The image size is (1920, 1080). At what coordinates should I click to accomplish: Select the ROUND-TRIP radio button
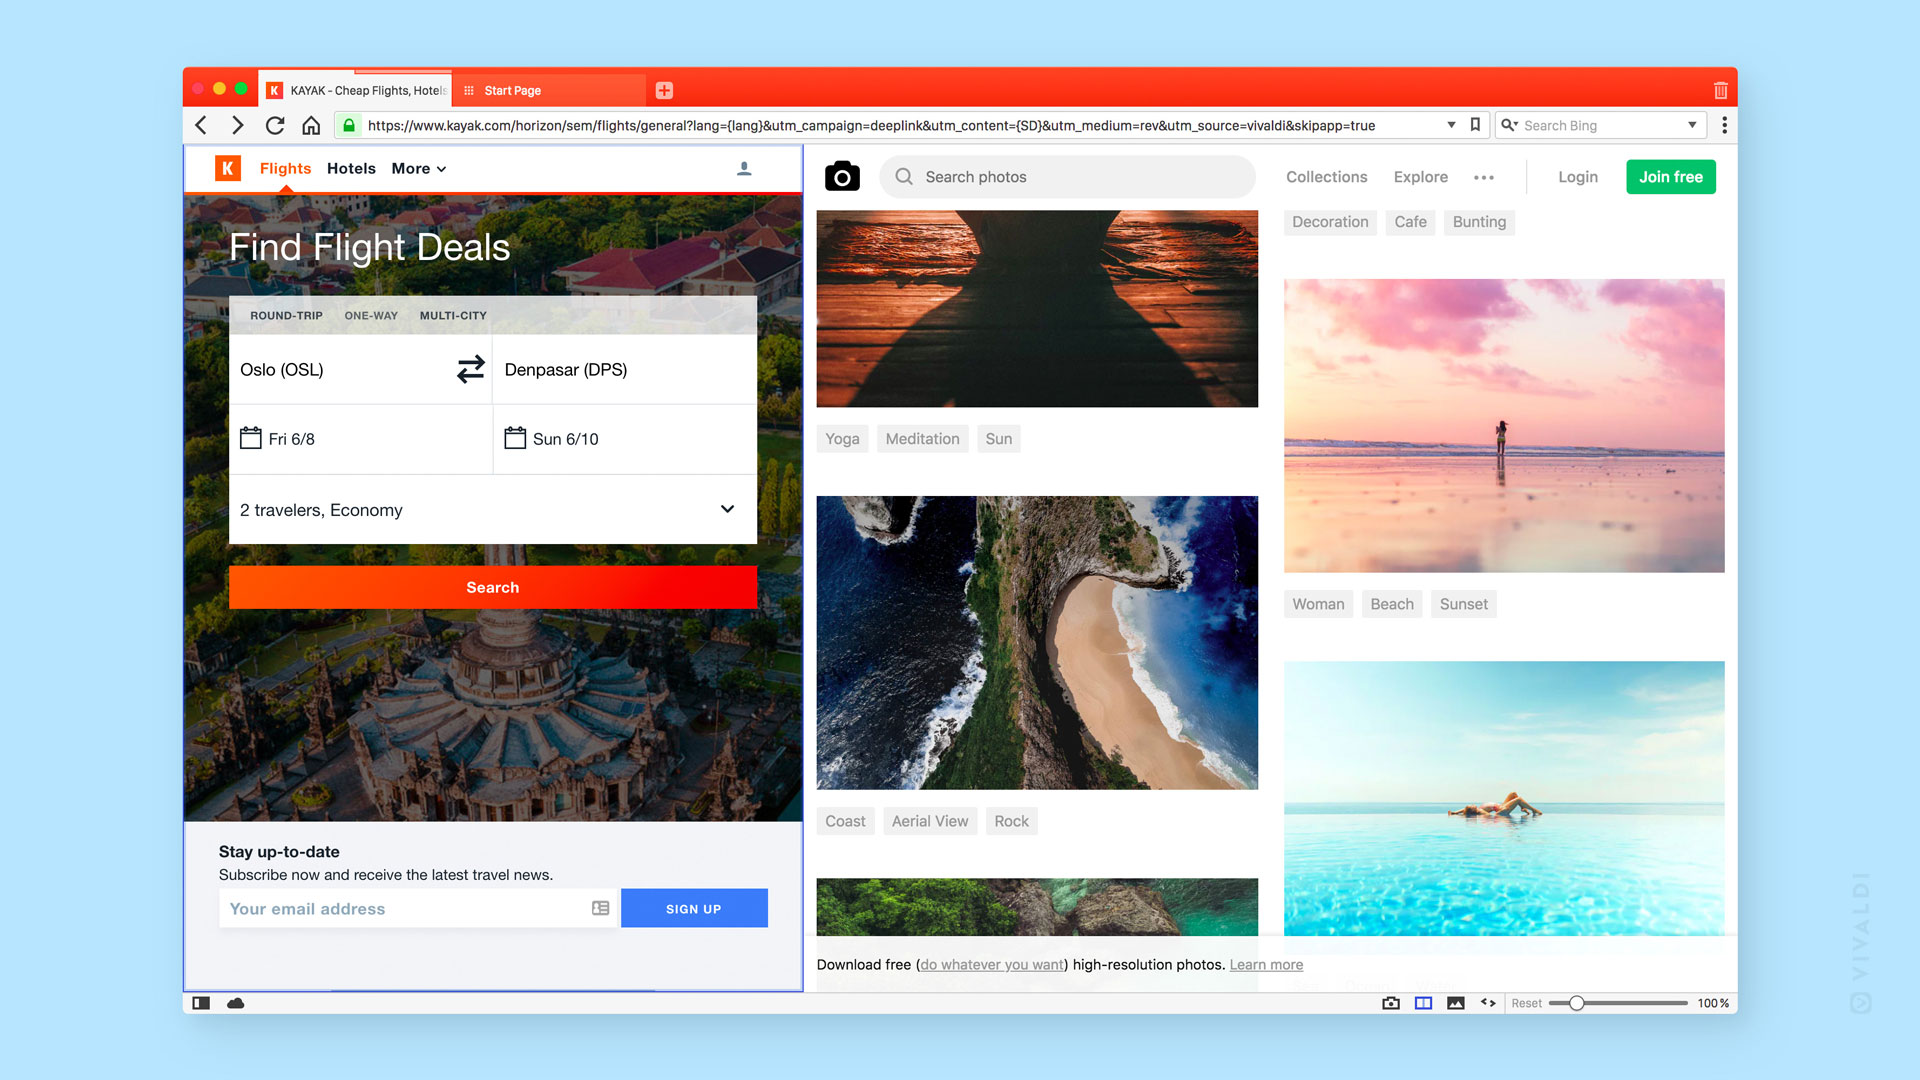click(286, 315)
